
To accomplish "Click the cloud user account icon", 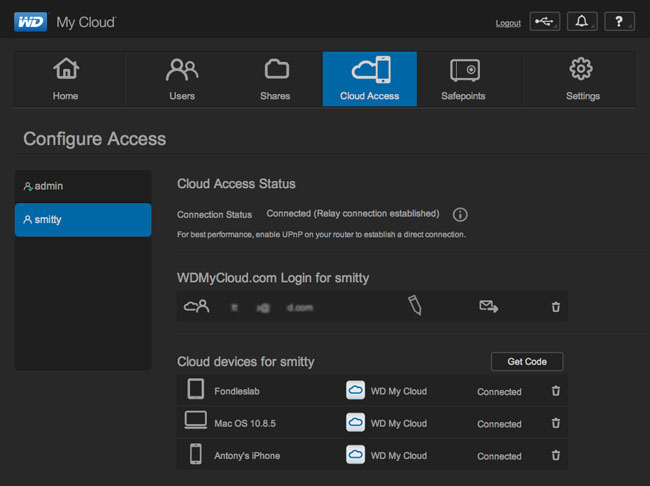I will click(x=196, y=306).
